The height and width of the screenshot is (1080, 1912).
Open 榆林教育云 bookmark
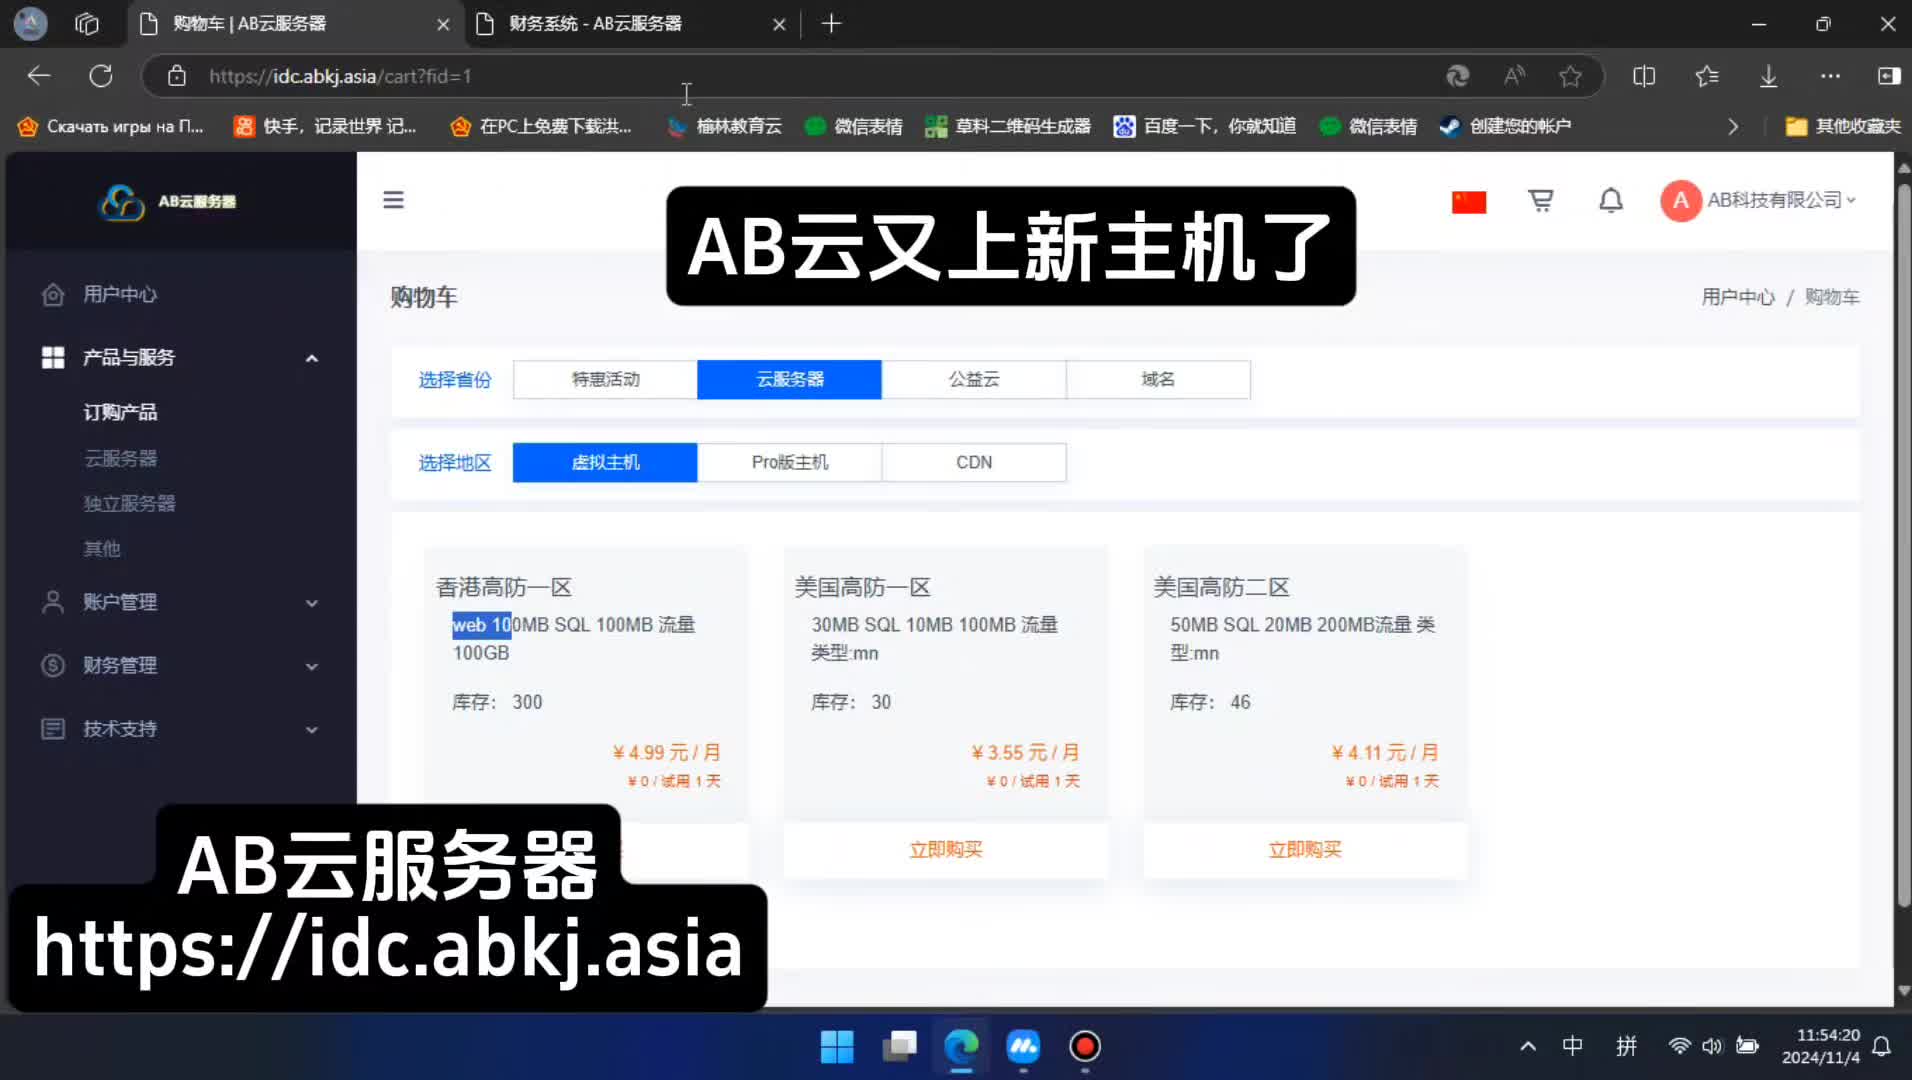click(x=725, y=127)
